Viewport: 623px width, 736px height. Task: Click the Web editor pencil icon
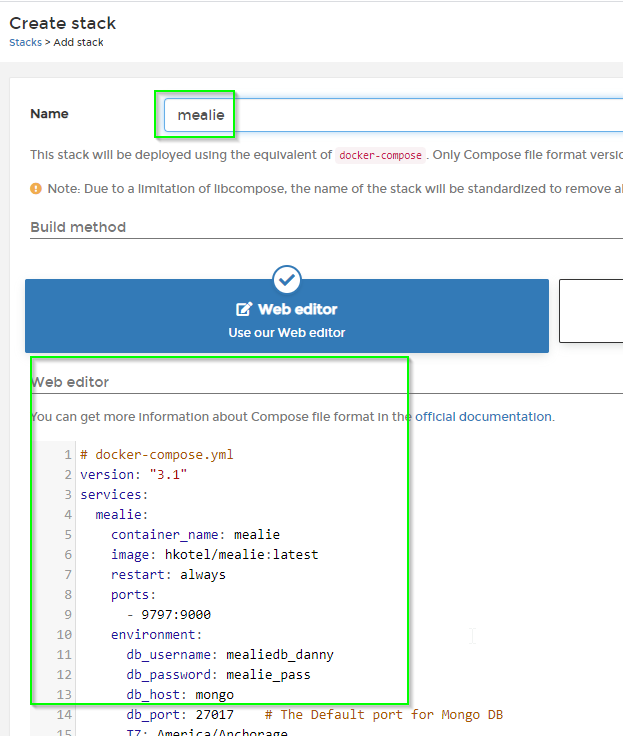pos(244,309)
